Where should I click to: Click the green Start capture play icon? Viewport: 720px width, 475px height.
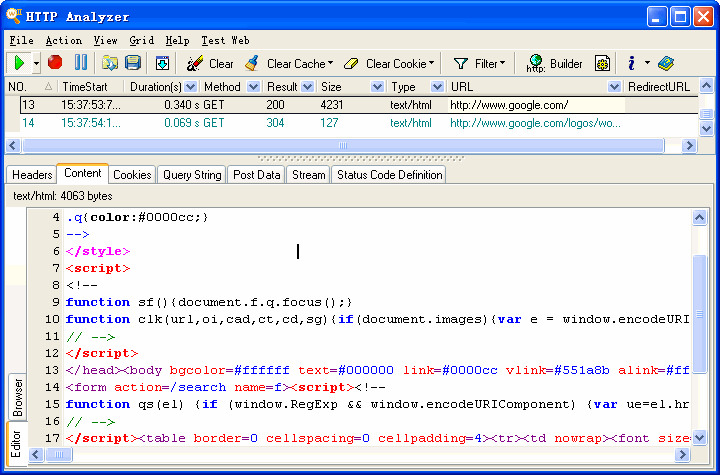18,63
